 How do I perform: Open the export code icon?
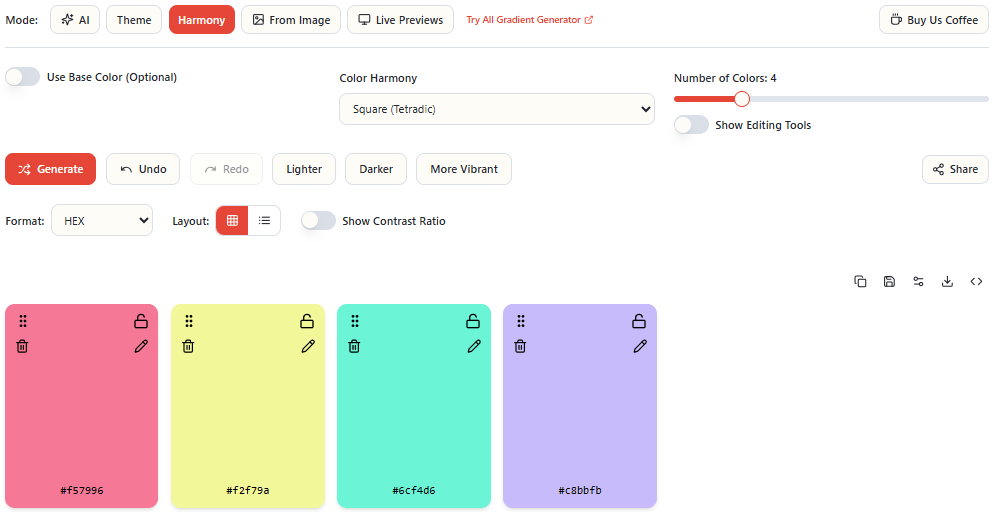976,282
